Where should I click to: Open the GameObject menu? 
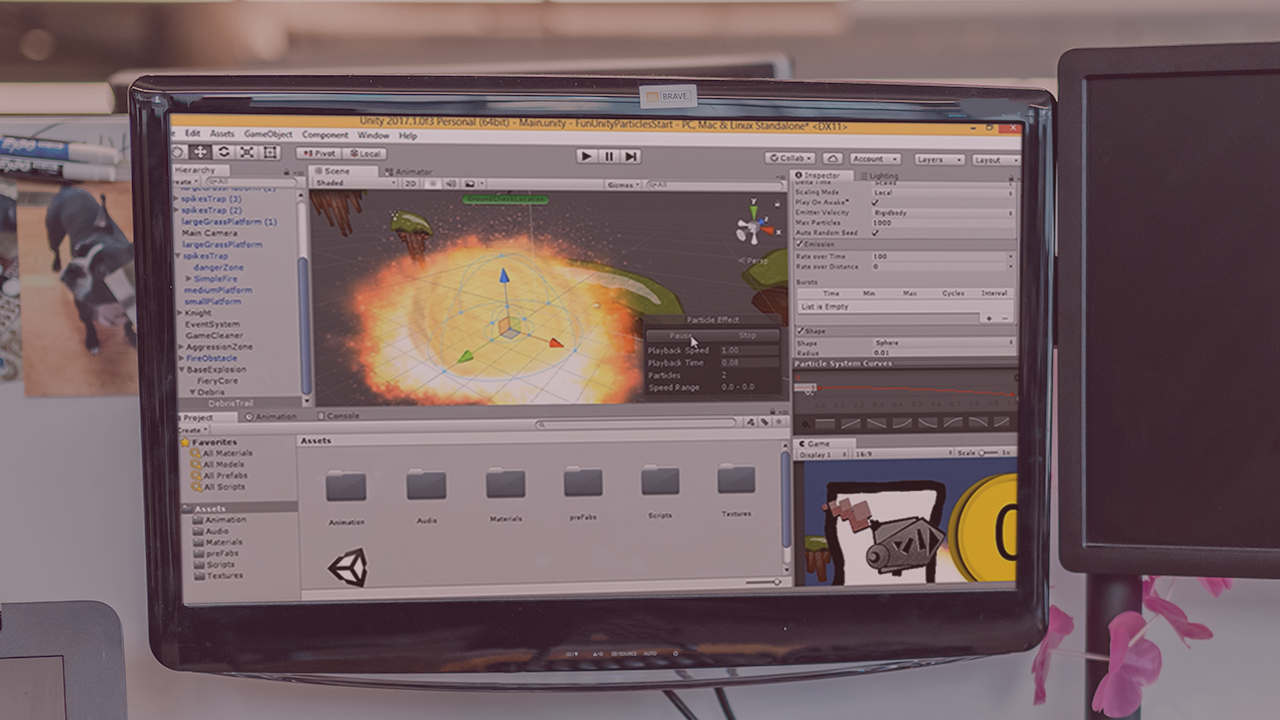coord(268,134)
